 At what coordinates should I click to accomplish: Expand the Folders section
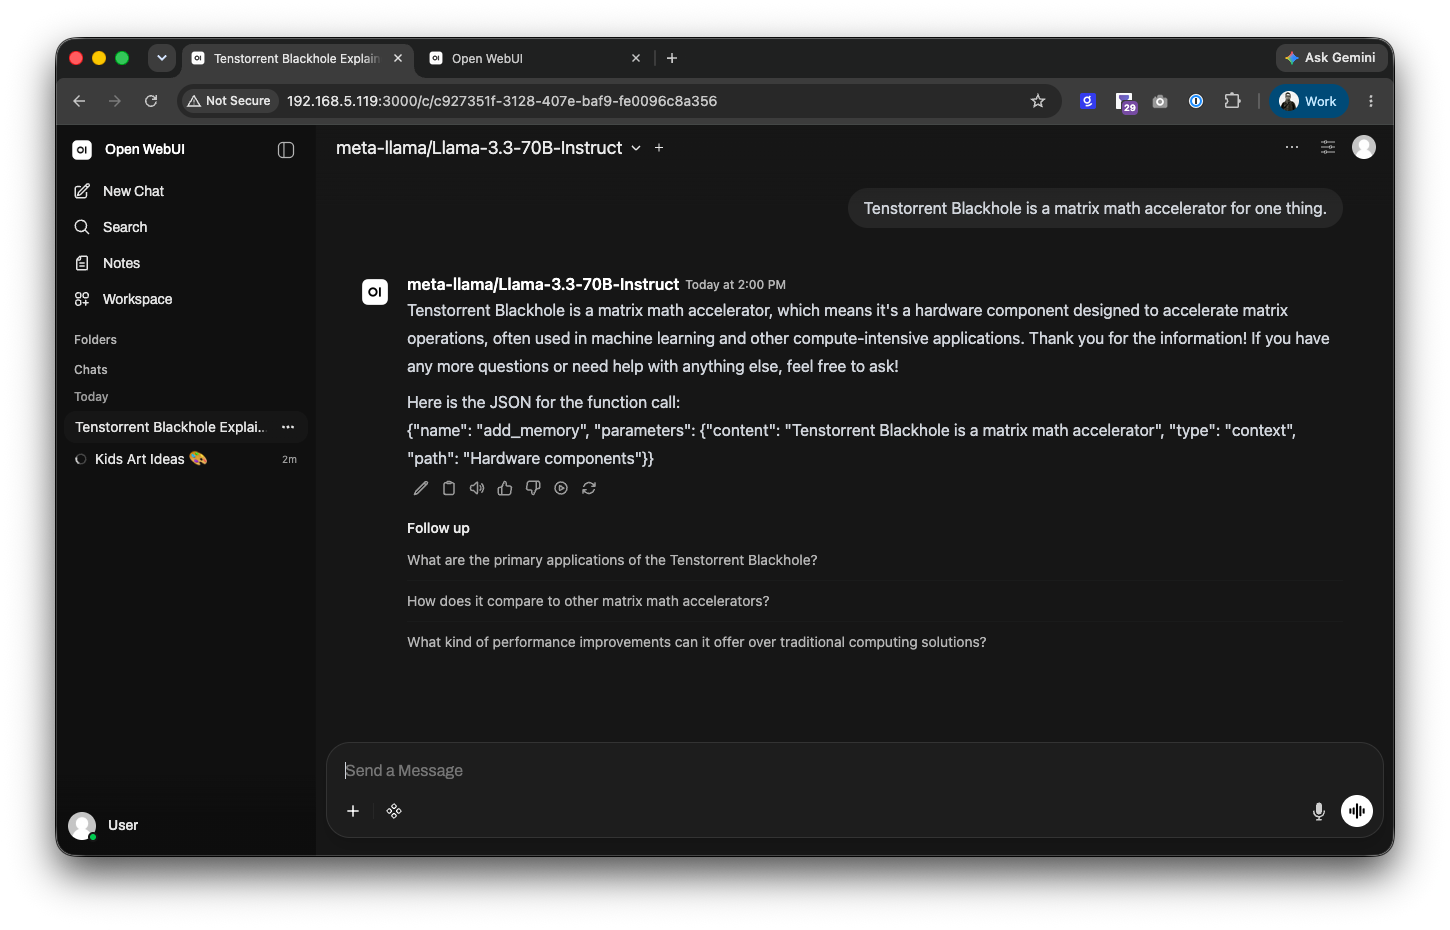(95, 340)
